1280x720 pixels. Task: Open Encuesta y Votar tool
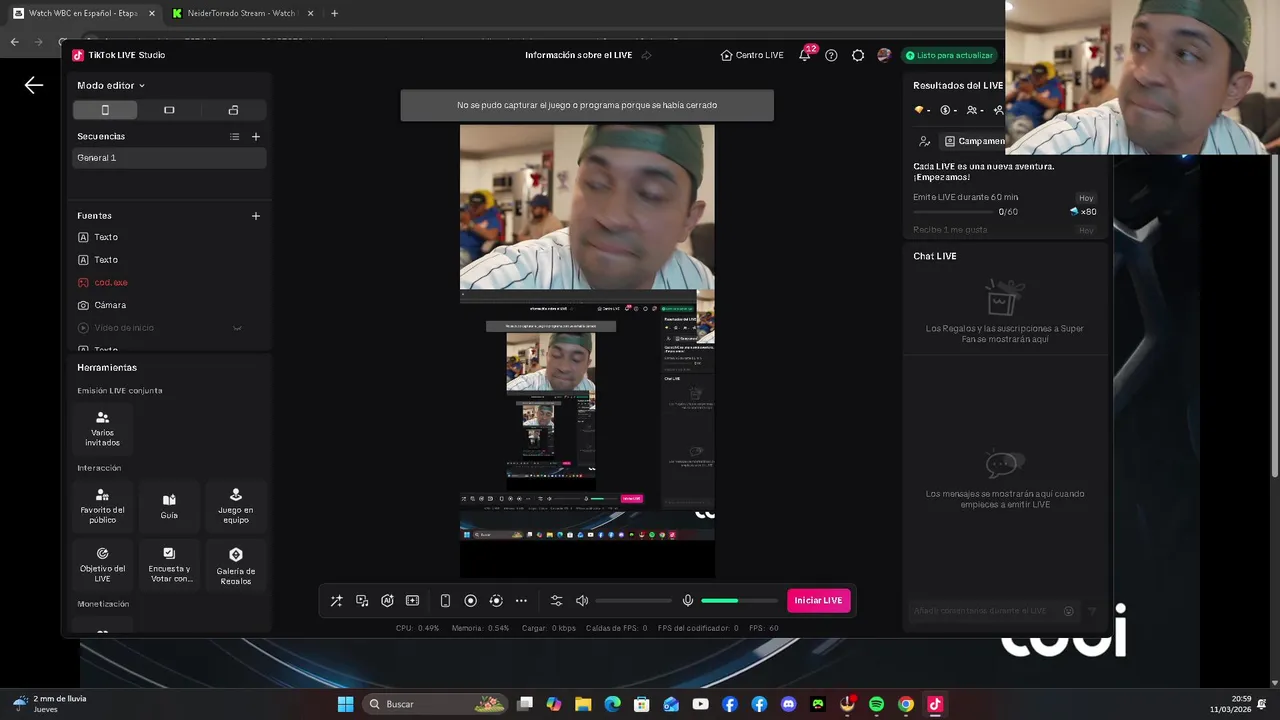169,565
